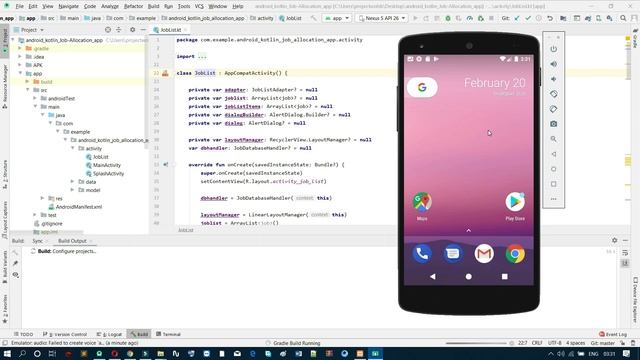Expand the res folder
The image size is (640, 360).
click(x=42, y=198)
